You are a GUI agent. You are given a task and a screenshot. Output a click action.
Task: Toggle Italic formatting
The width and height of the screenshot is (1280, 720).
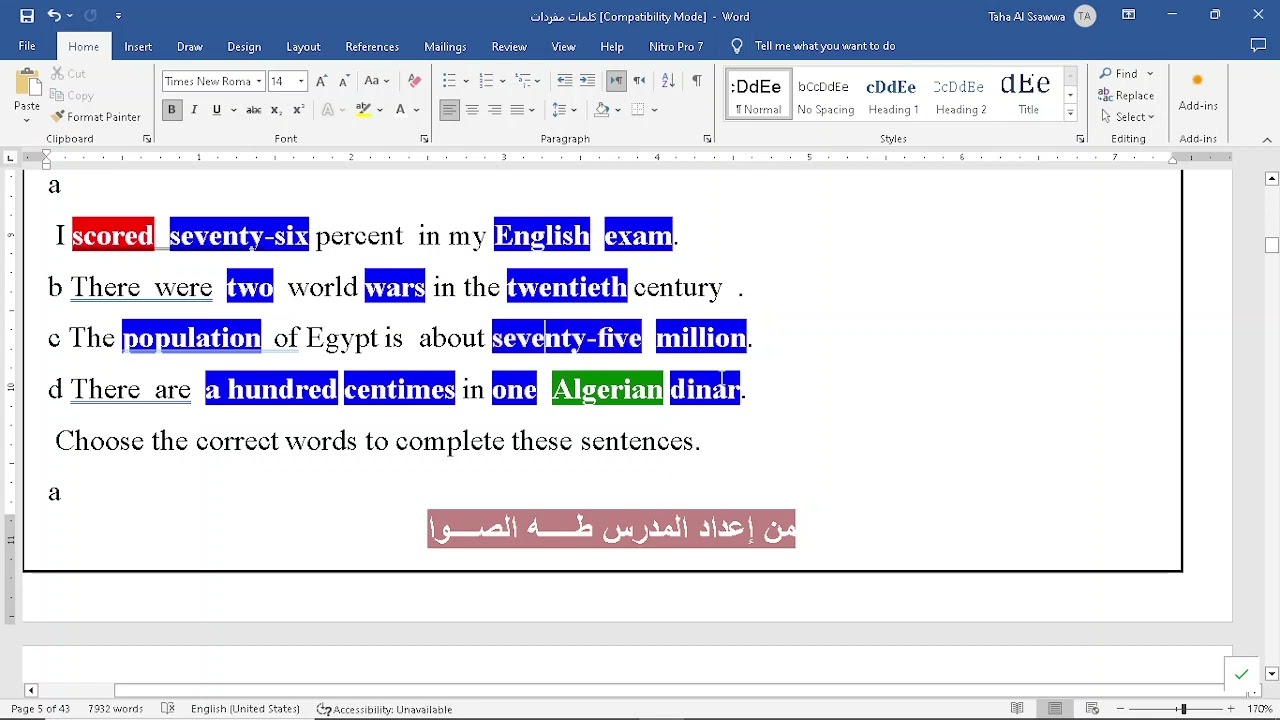[194, 110]
